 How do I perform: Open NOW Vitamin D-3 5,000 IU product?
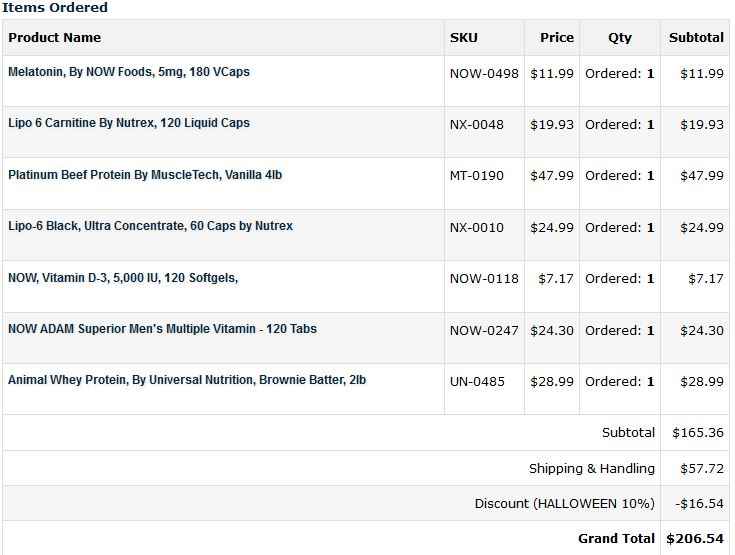123,278
